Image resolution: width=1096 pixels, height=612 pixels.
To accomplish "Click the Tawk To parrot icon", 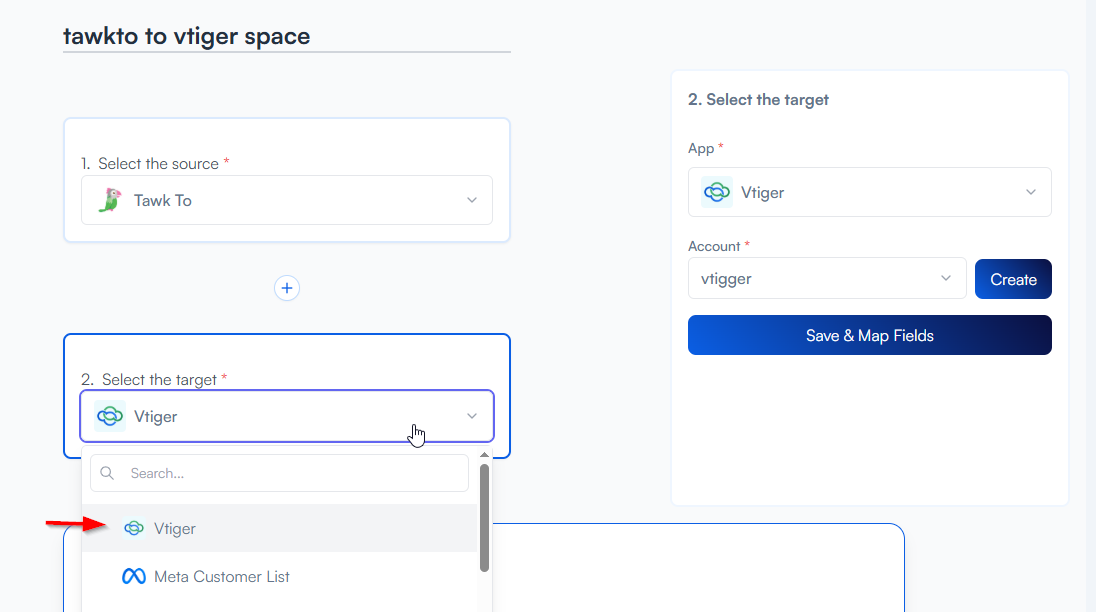I will click(x=109, y=200).
